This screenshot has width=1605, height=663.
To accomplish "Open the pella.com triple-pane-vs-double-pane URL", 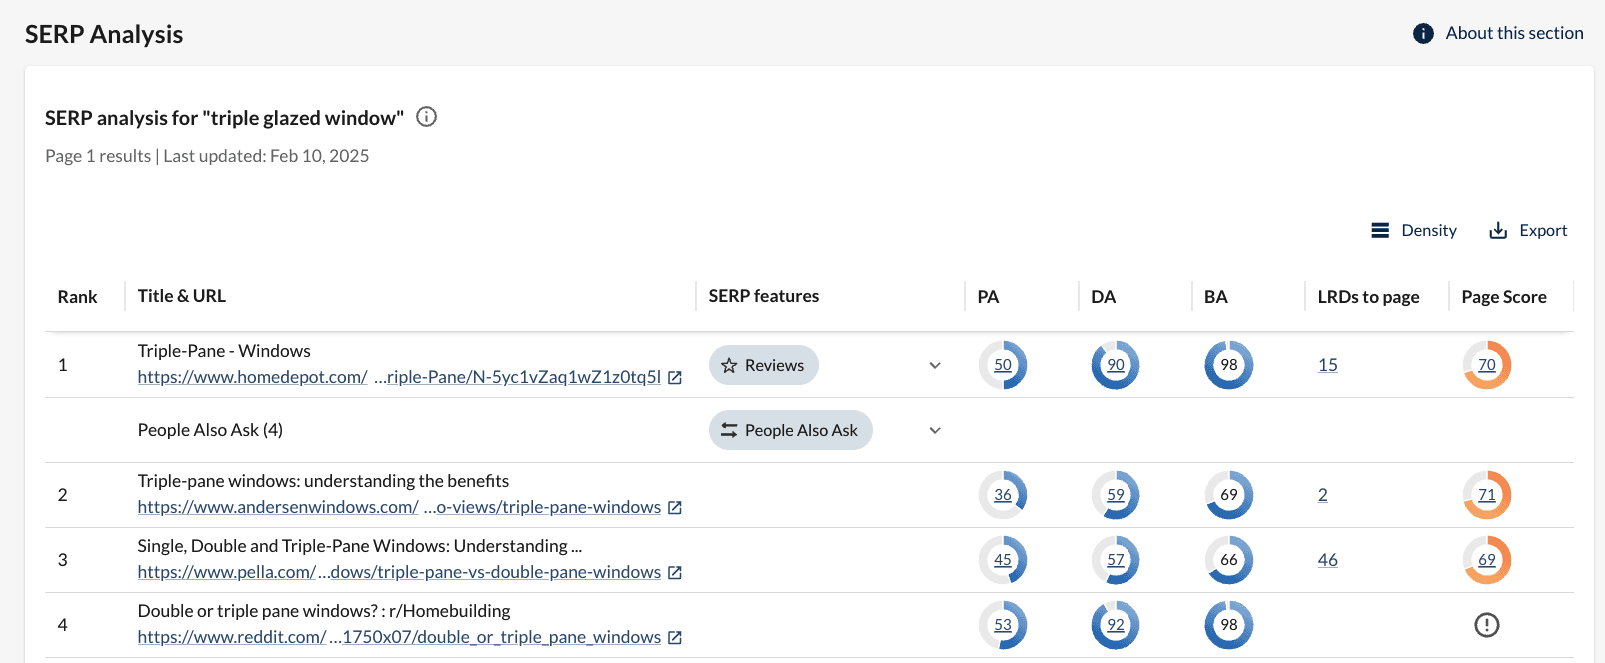I will [399, 573].
